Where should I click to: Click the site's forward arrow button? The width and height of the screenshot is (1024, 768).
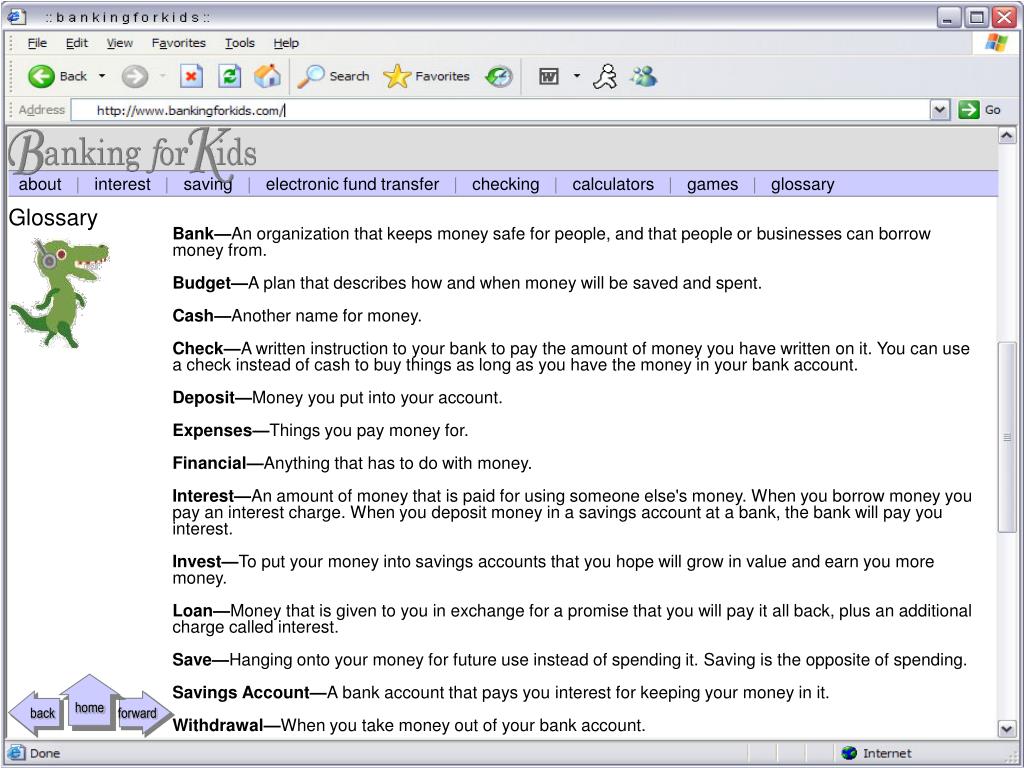tap(144, 712)
